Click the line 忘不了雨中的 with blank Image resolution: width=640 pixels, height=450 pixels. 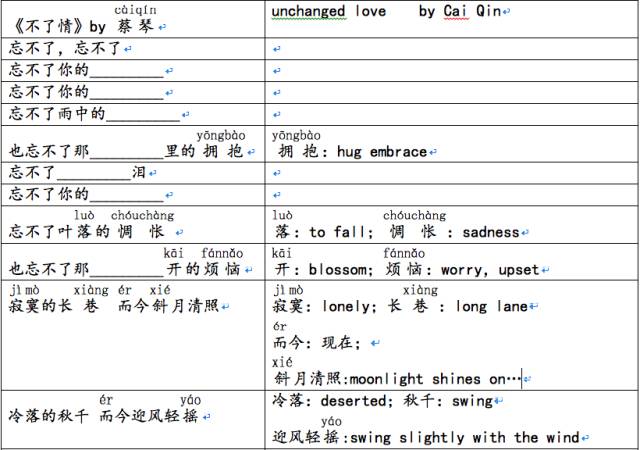[x=94, y=114]
